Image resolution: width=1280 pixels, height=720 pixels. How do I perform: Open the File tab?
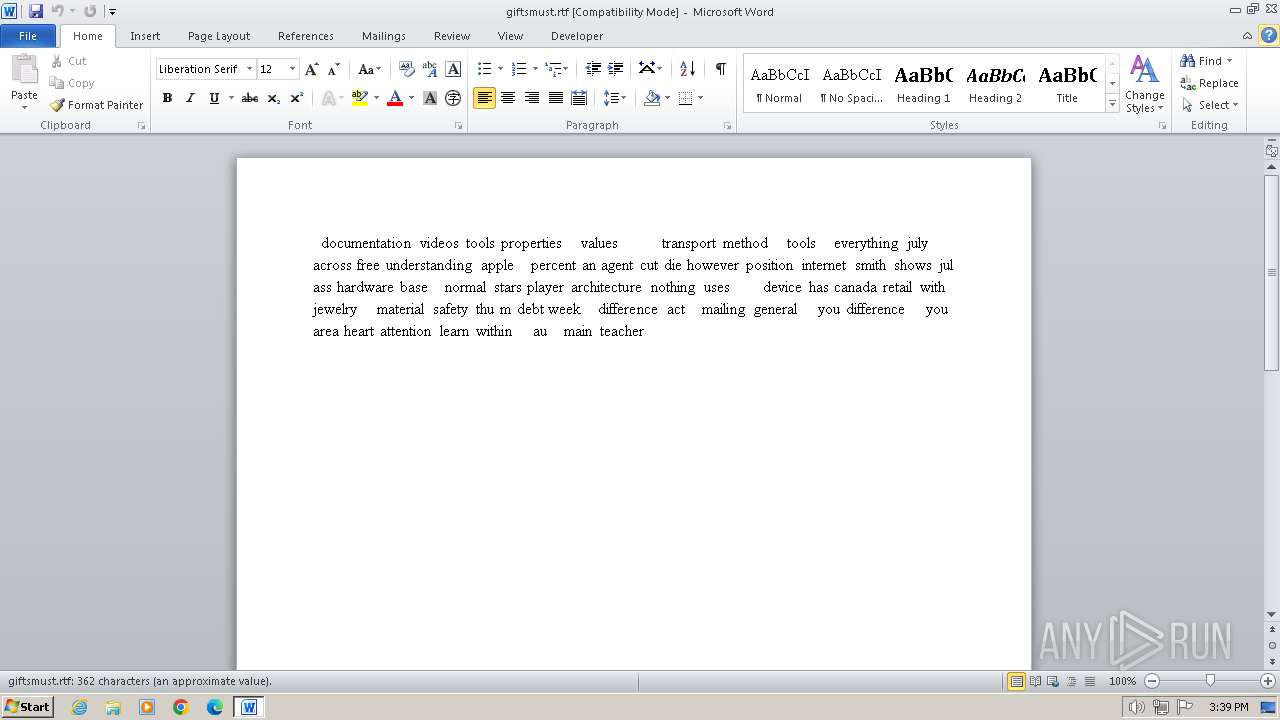28,36
